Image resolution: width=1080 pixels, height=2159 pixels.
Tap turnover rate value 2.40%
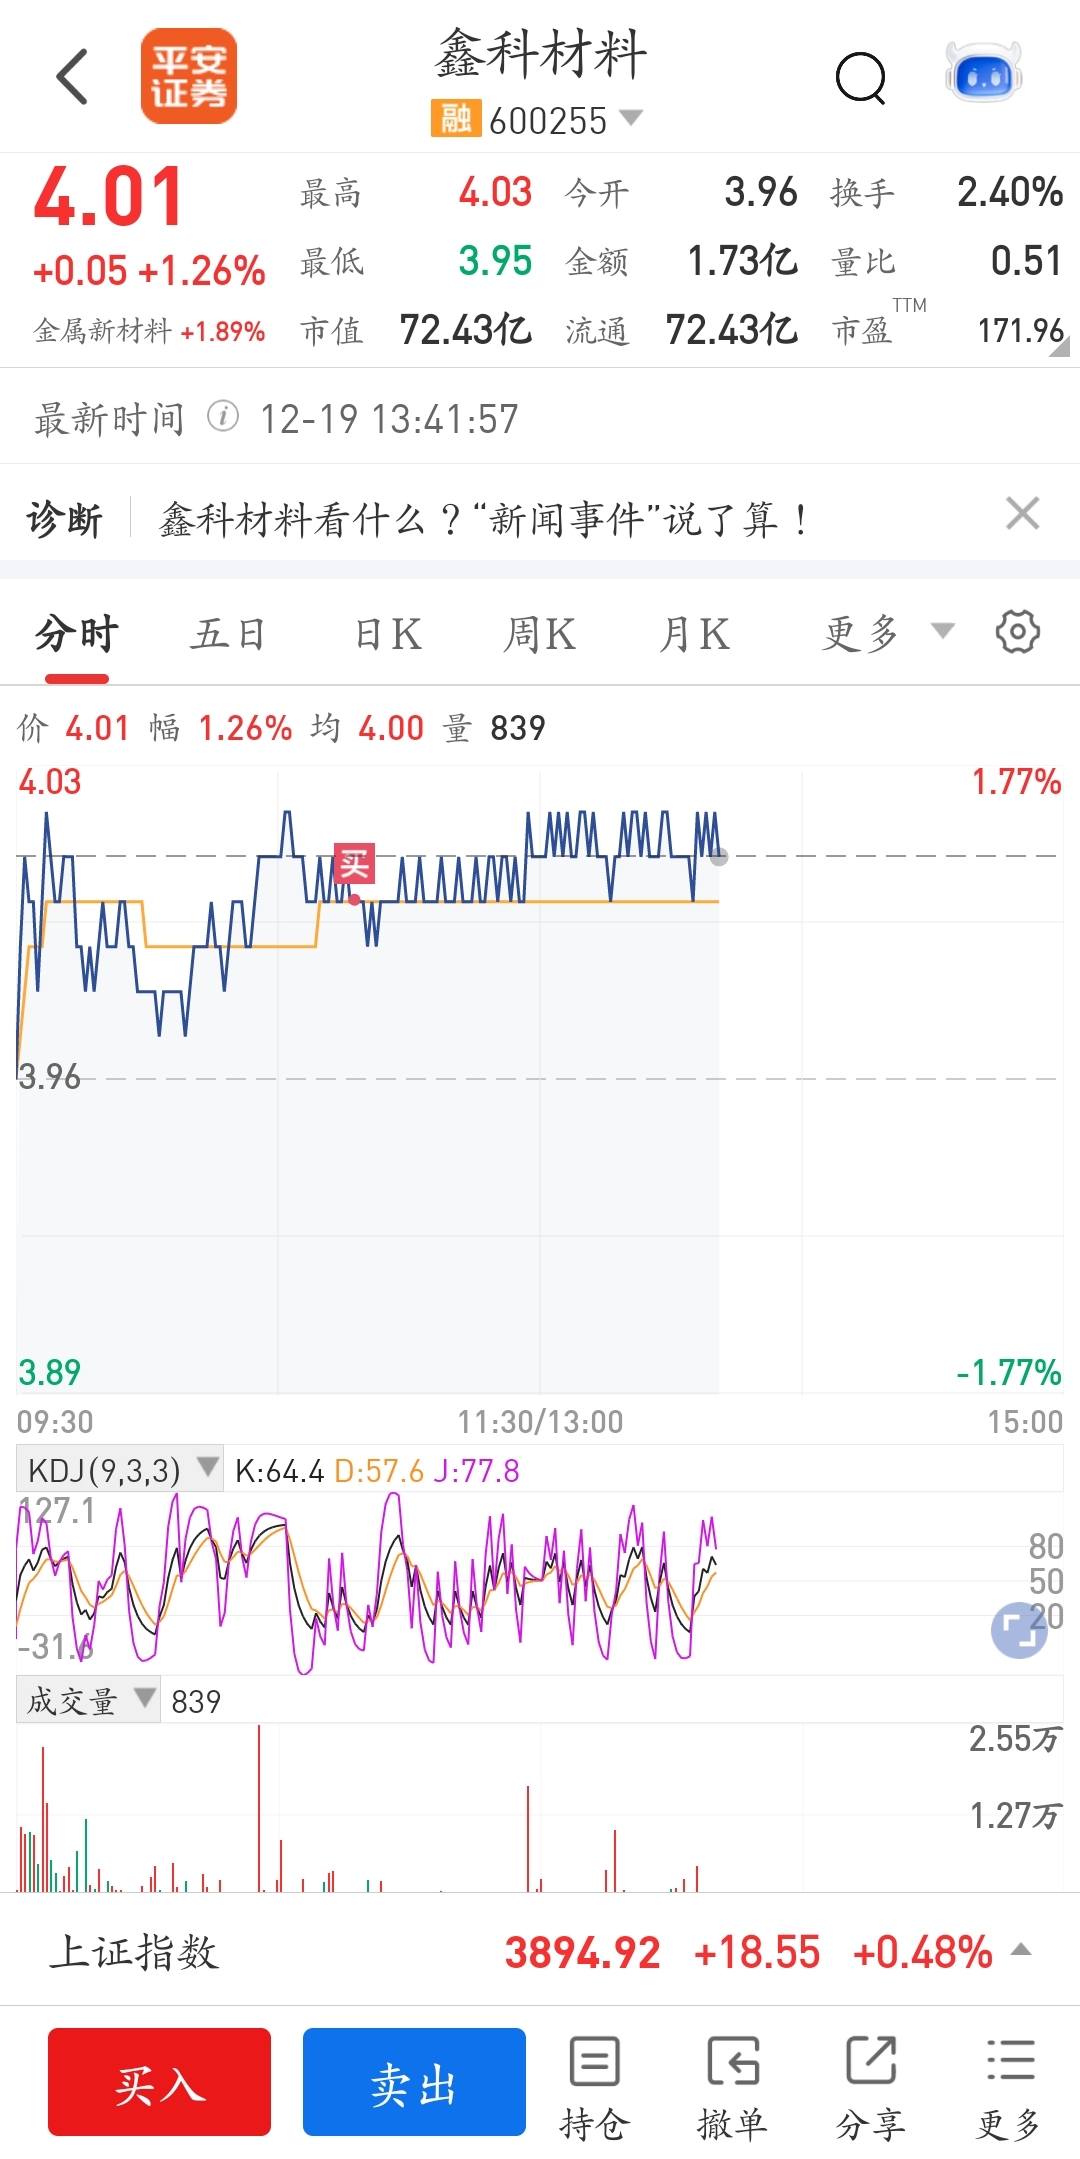[x=1009, y=192]
